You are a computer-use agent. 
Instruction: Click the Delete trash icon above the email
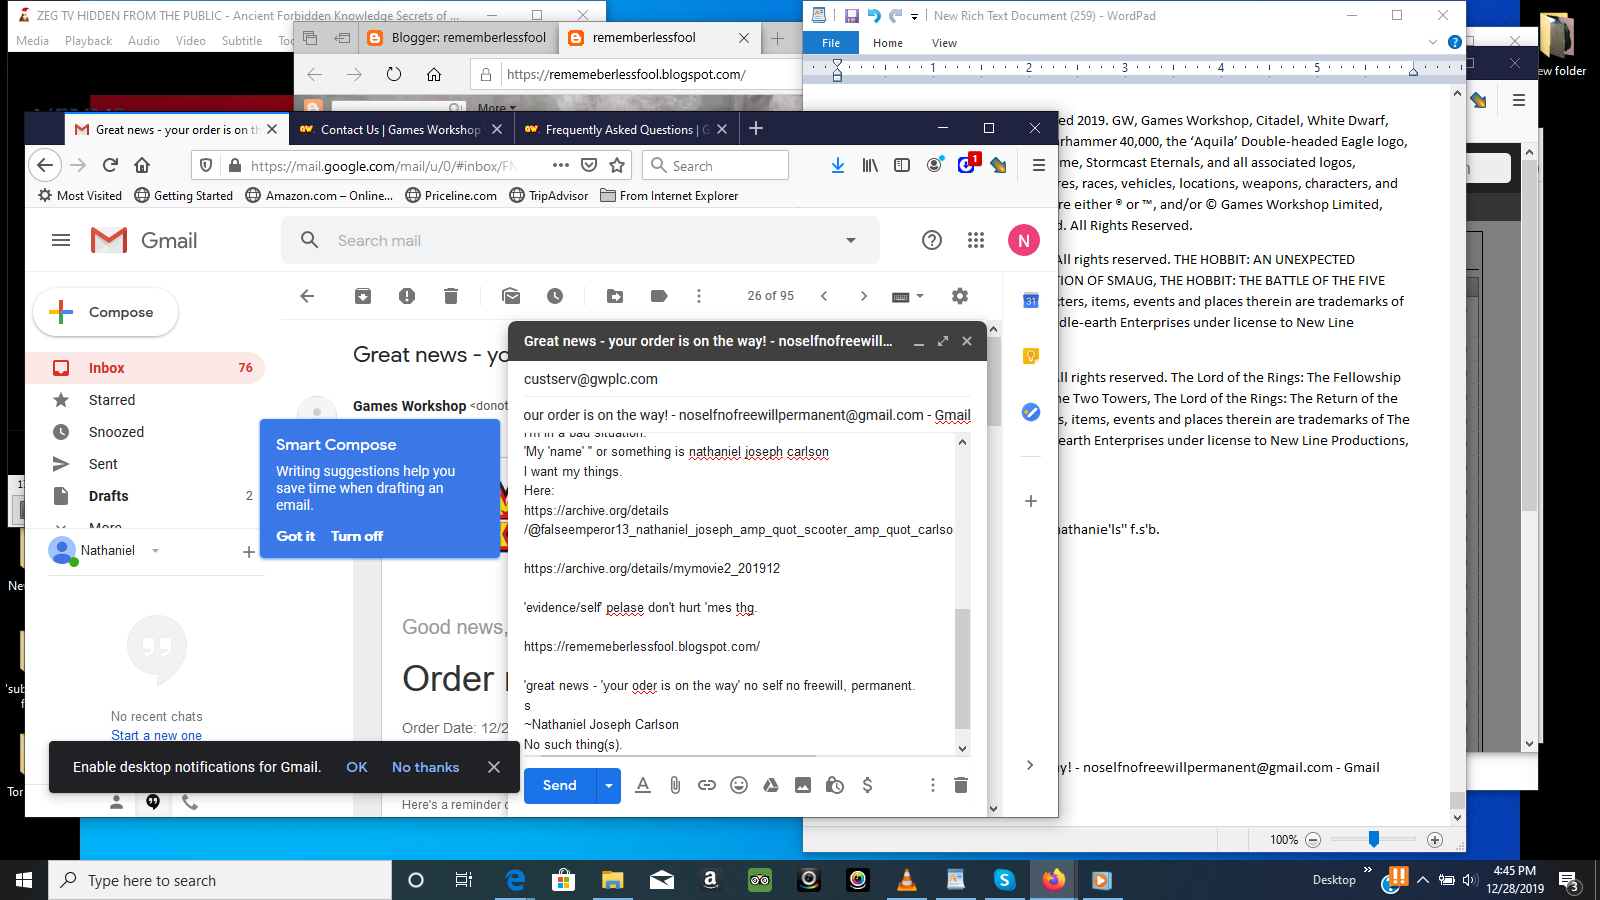click(451, 296)
